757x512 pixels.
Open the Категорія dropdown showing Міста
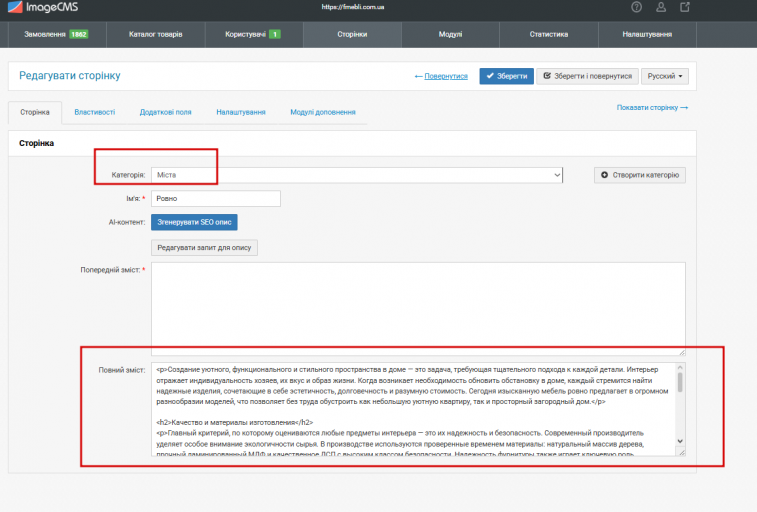[357, 175]
